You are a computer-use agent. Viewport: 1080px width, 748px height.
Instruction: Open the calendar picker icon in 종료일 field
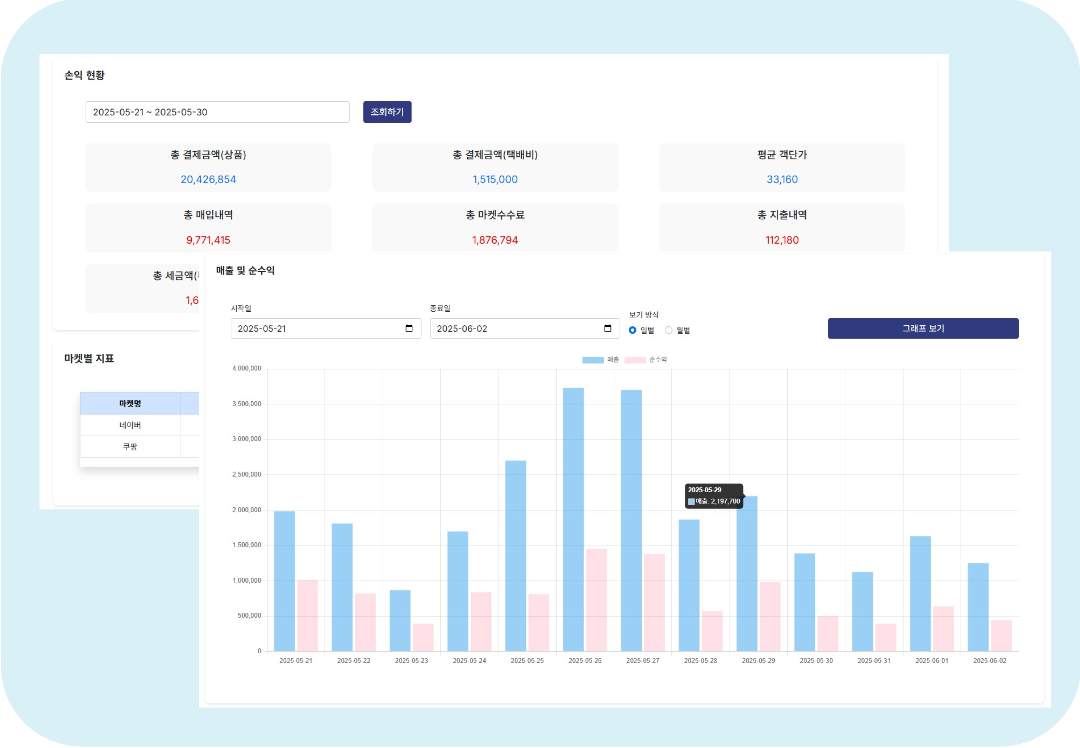click(608, 329)
